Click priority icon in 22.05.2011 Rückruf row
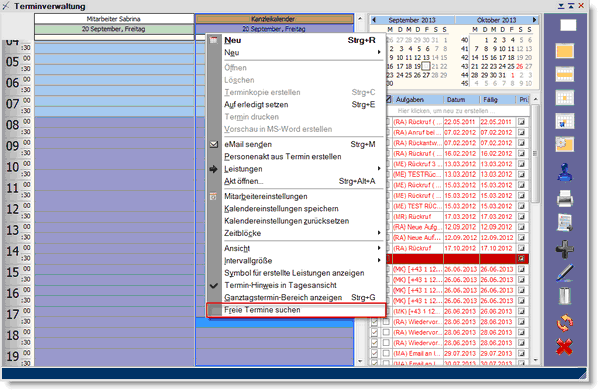 521,122
